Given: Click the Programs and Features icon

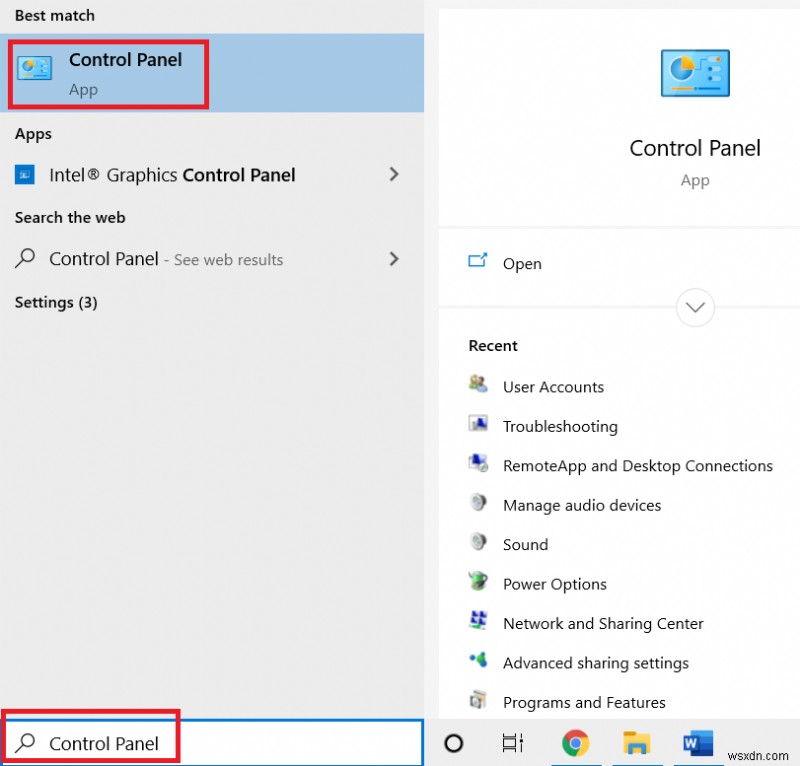Looking at the screenshot, I should 478,699.
